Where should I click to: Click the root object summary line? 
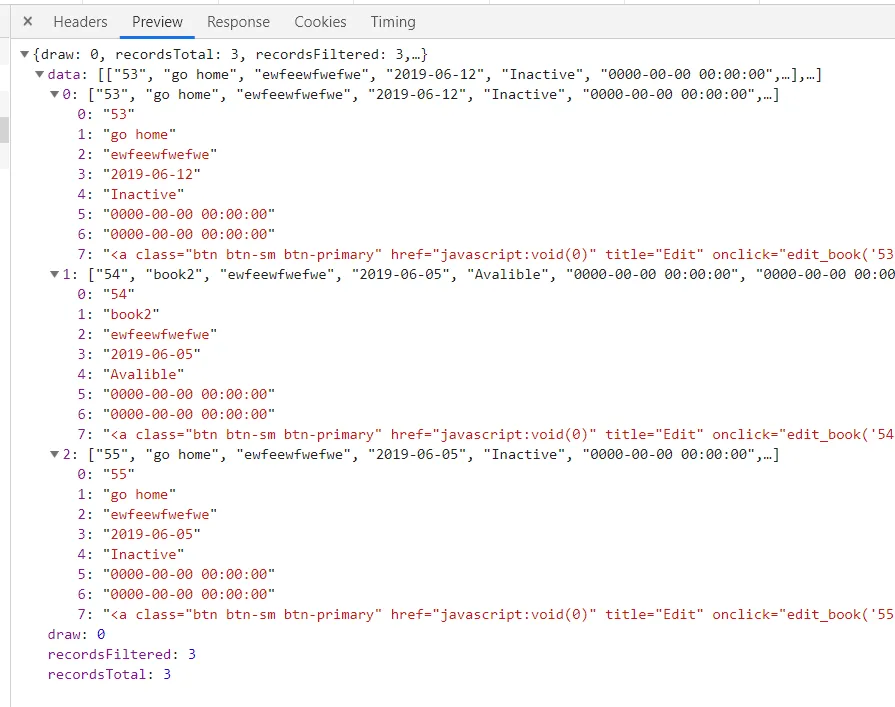pyautogui.click(x=231, y=54)
